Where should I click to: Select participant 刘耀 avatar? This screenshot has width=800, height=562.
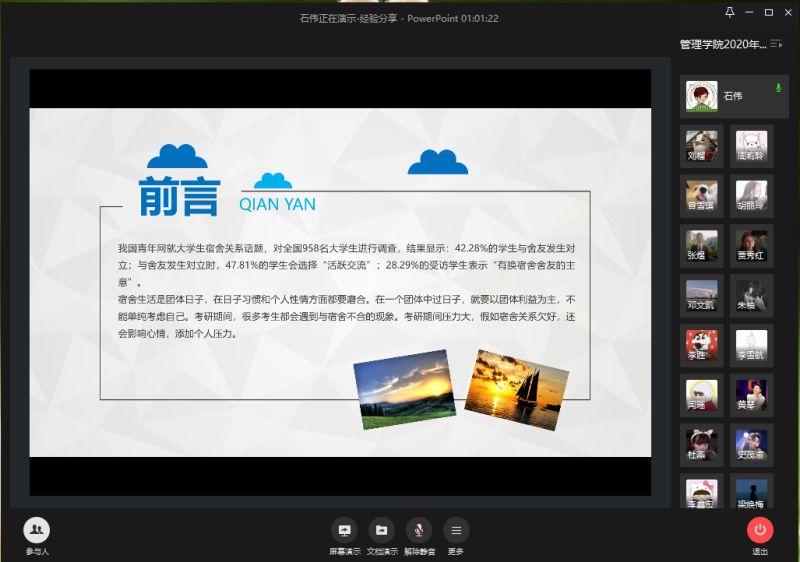[701, 144]
